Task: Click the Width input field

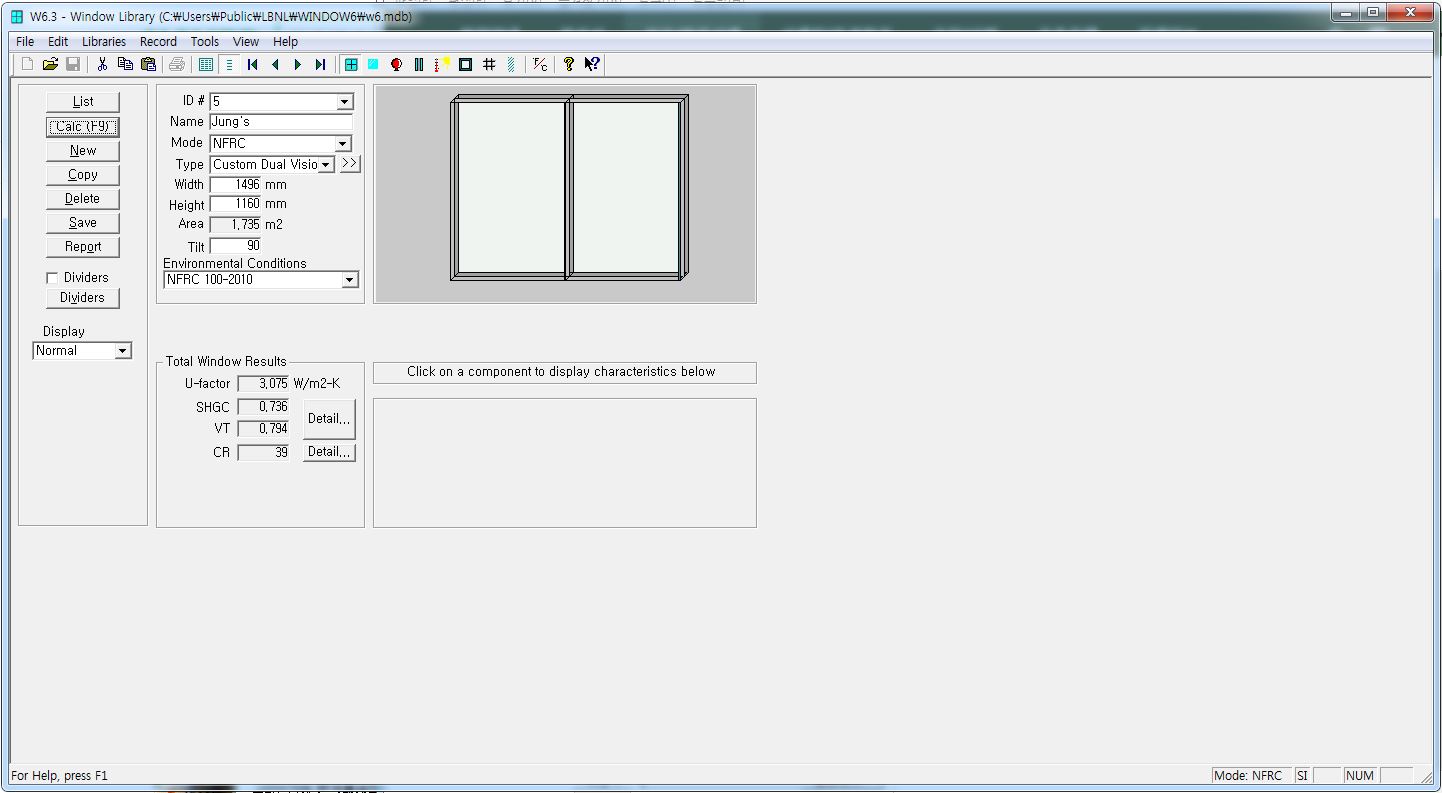Action: click(236, 185)
